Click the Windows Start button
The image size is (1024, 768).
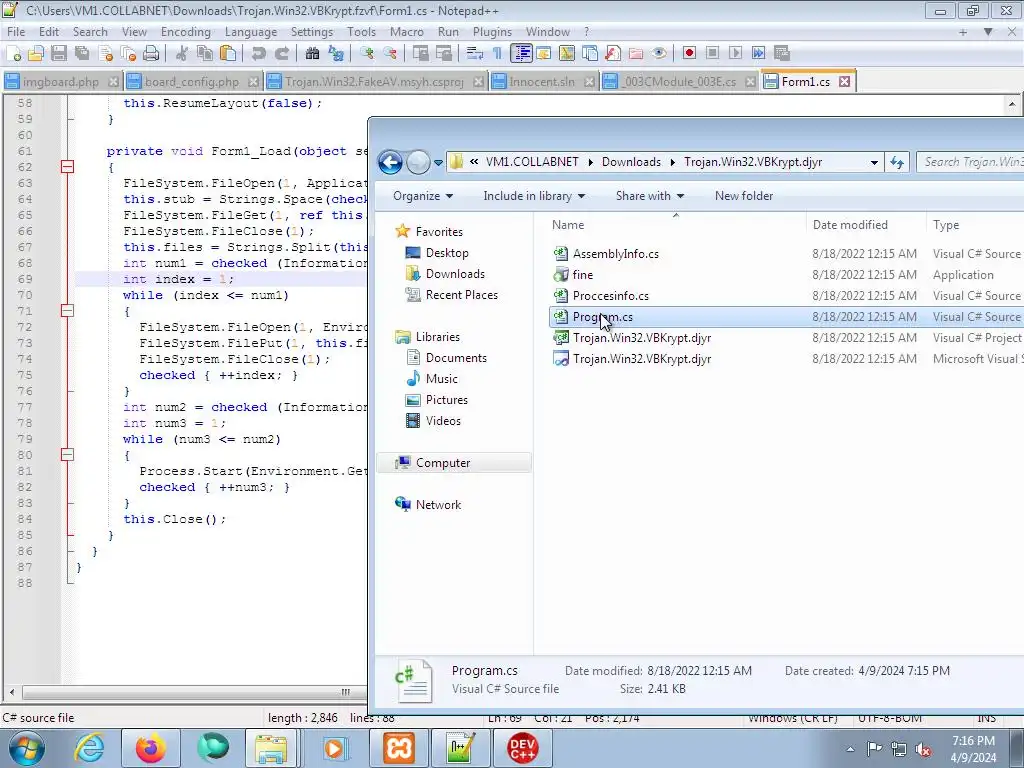tap(26, 748)
